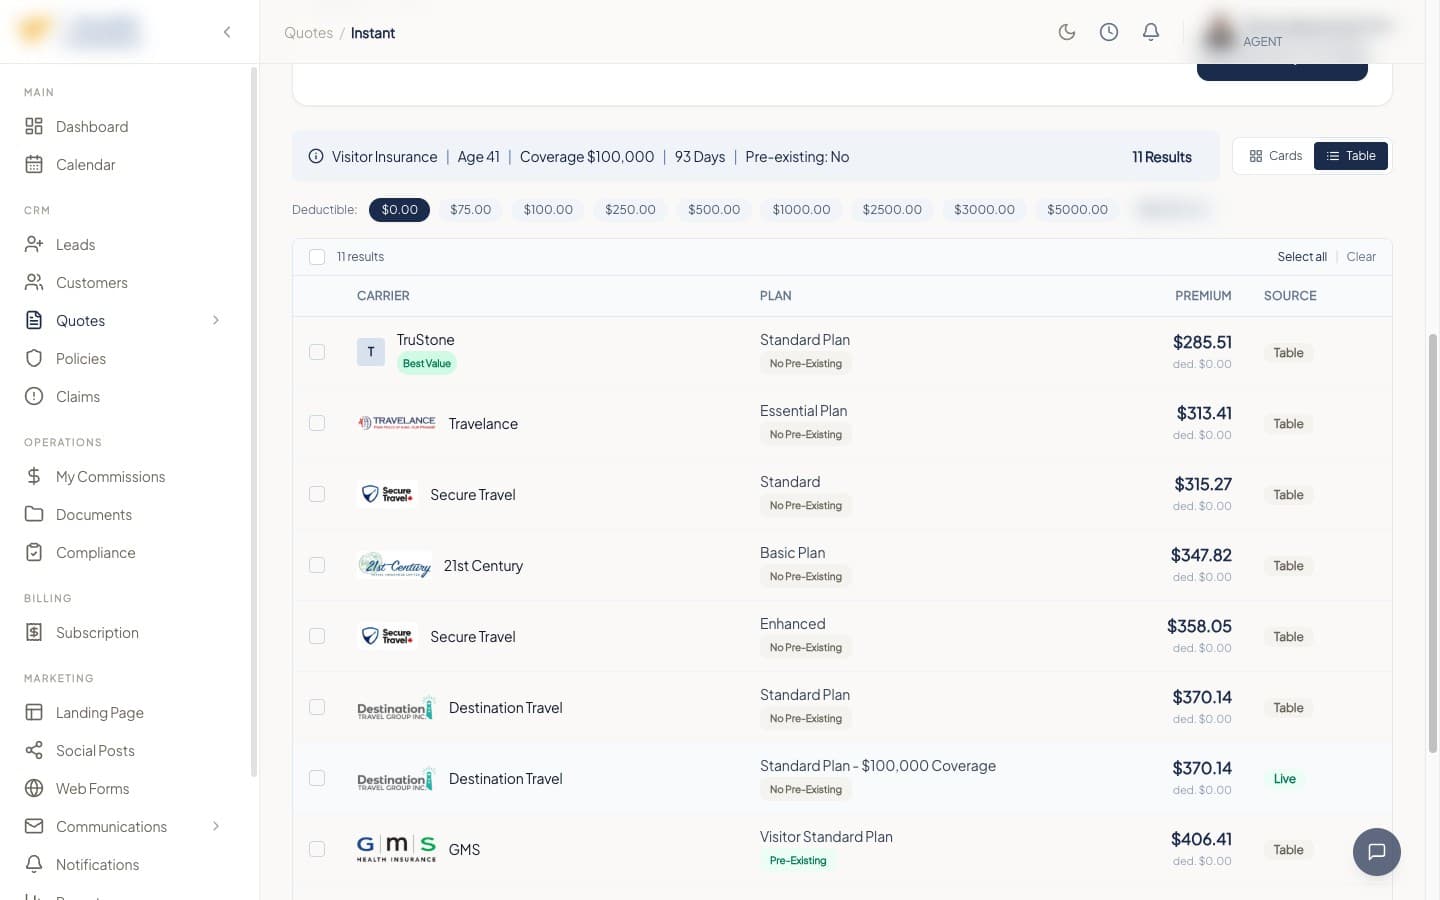Check the Travelance row checkbox
Viewport: 1440px width, 900px height.
(x=317, y=423)
